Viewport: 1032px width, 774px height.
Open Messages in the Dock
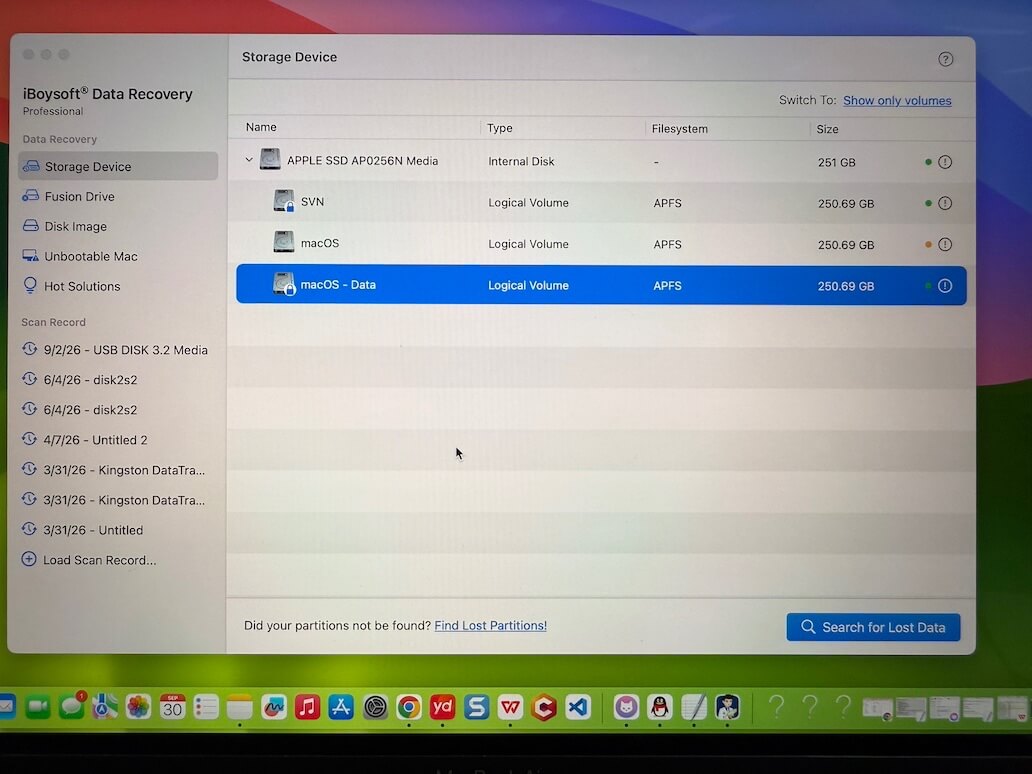coord(72,707)
